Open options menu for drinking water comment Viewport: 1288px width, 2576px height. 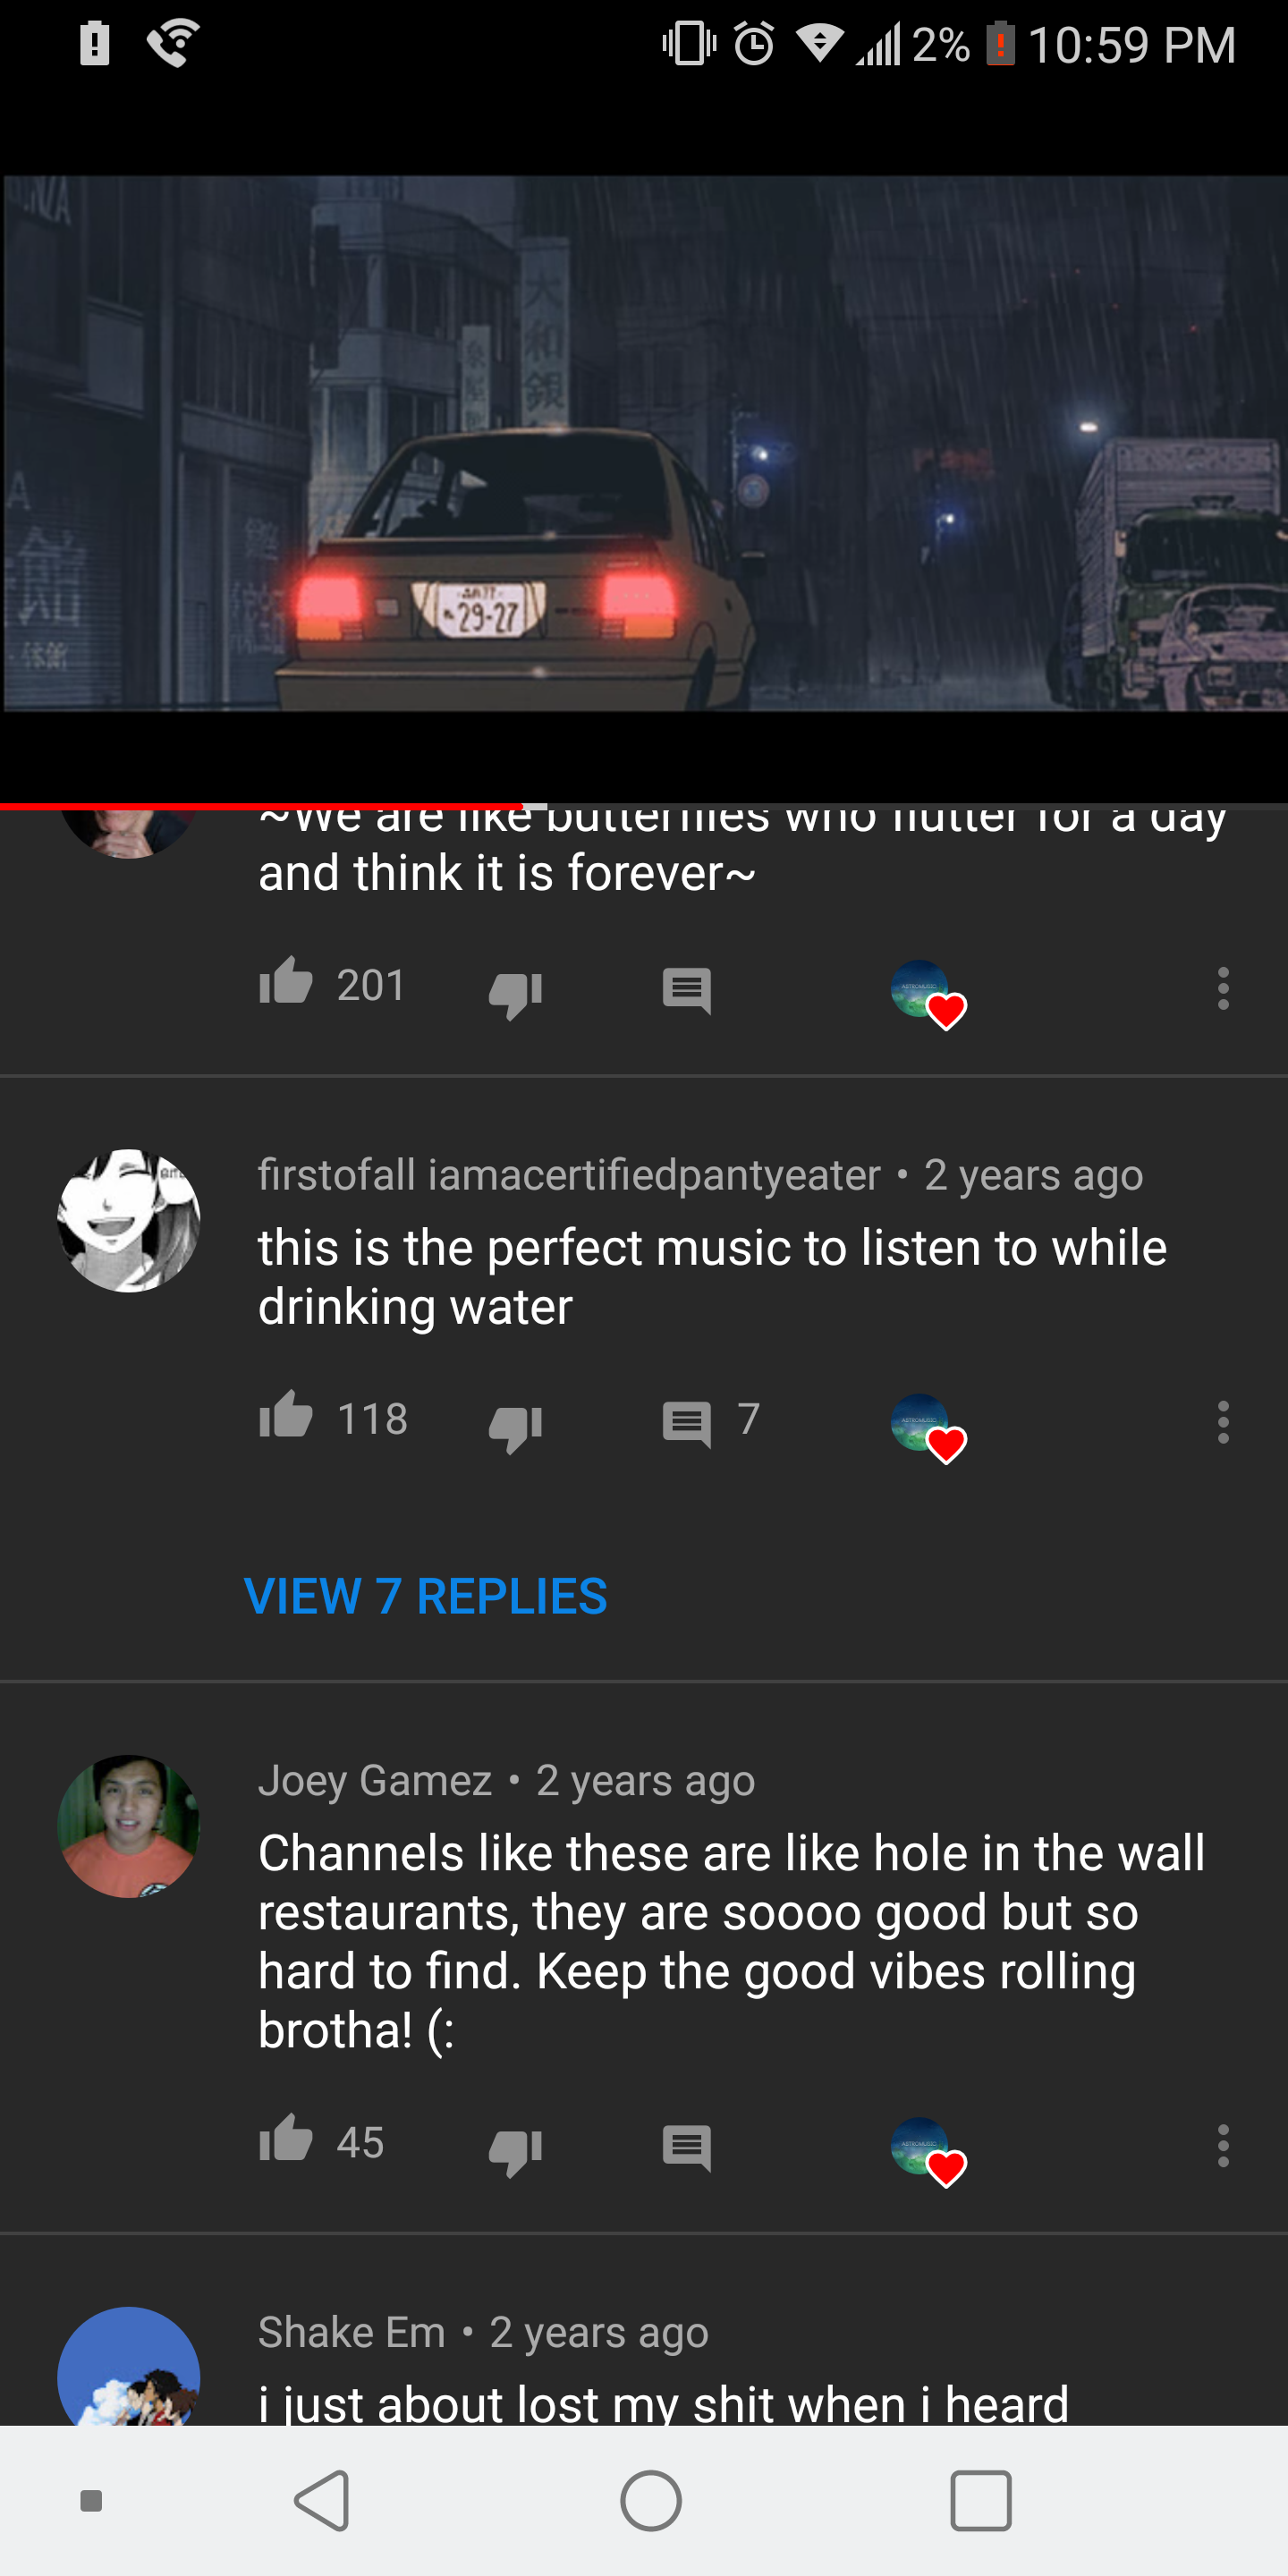[1222, 1422]
